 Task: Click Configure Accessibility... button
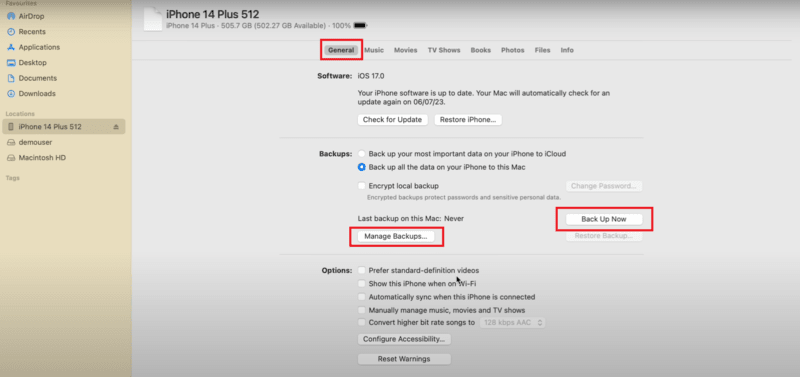click(404, 339)
